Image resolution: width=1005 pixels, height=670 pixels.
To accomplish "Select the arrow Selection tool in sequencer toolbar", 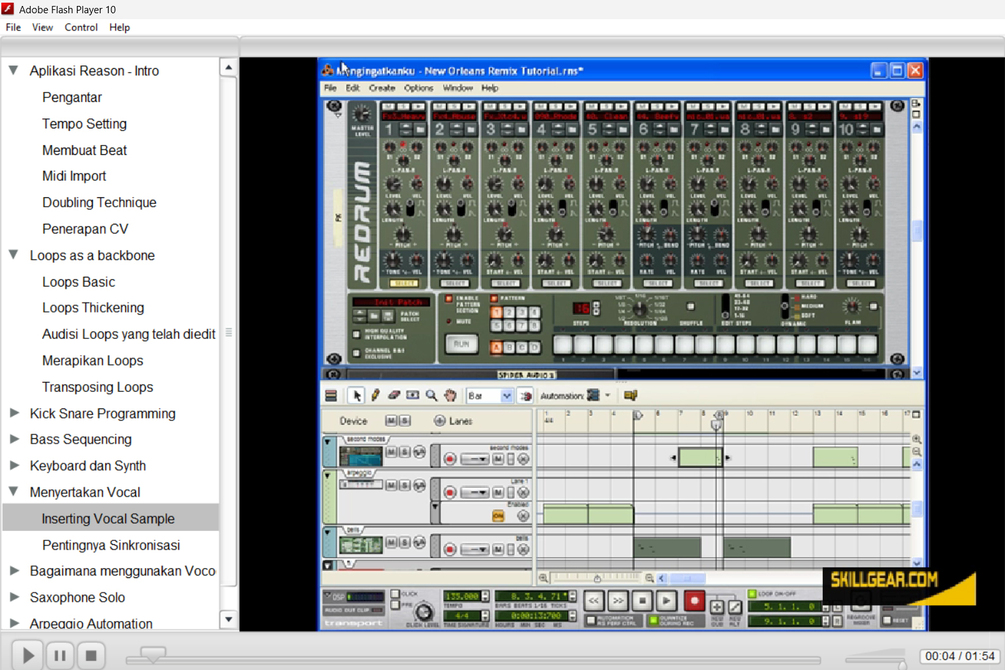I will click(x=356, y=396).
